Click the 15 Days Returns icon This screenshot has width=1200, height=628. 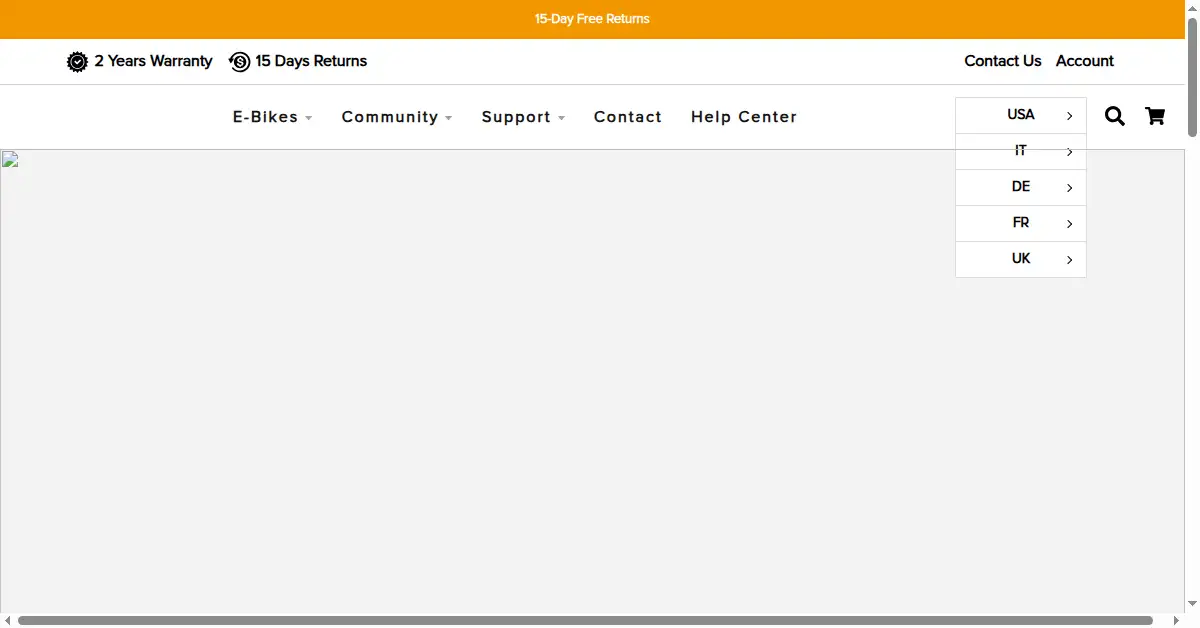[x=239, y=62]
